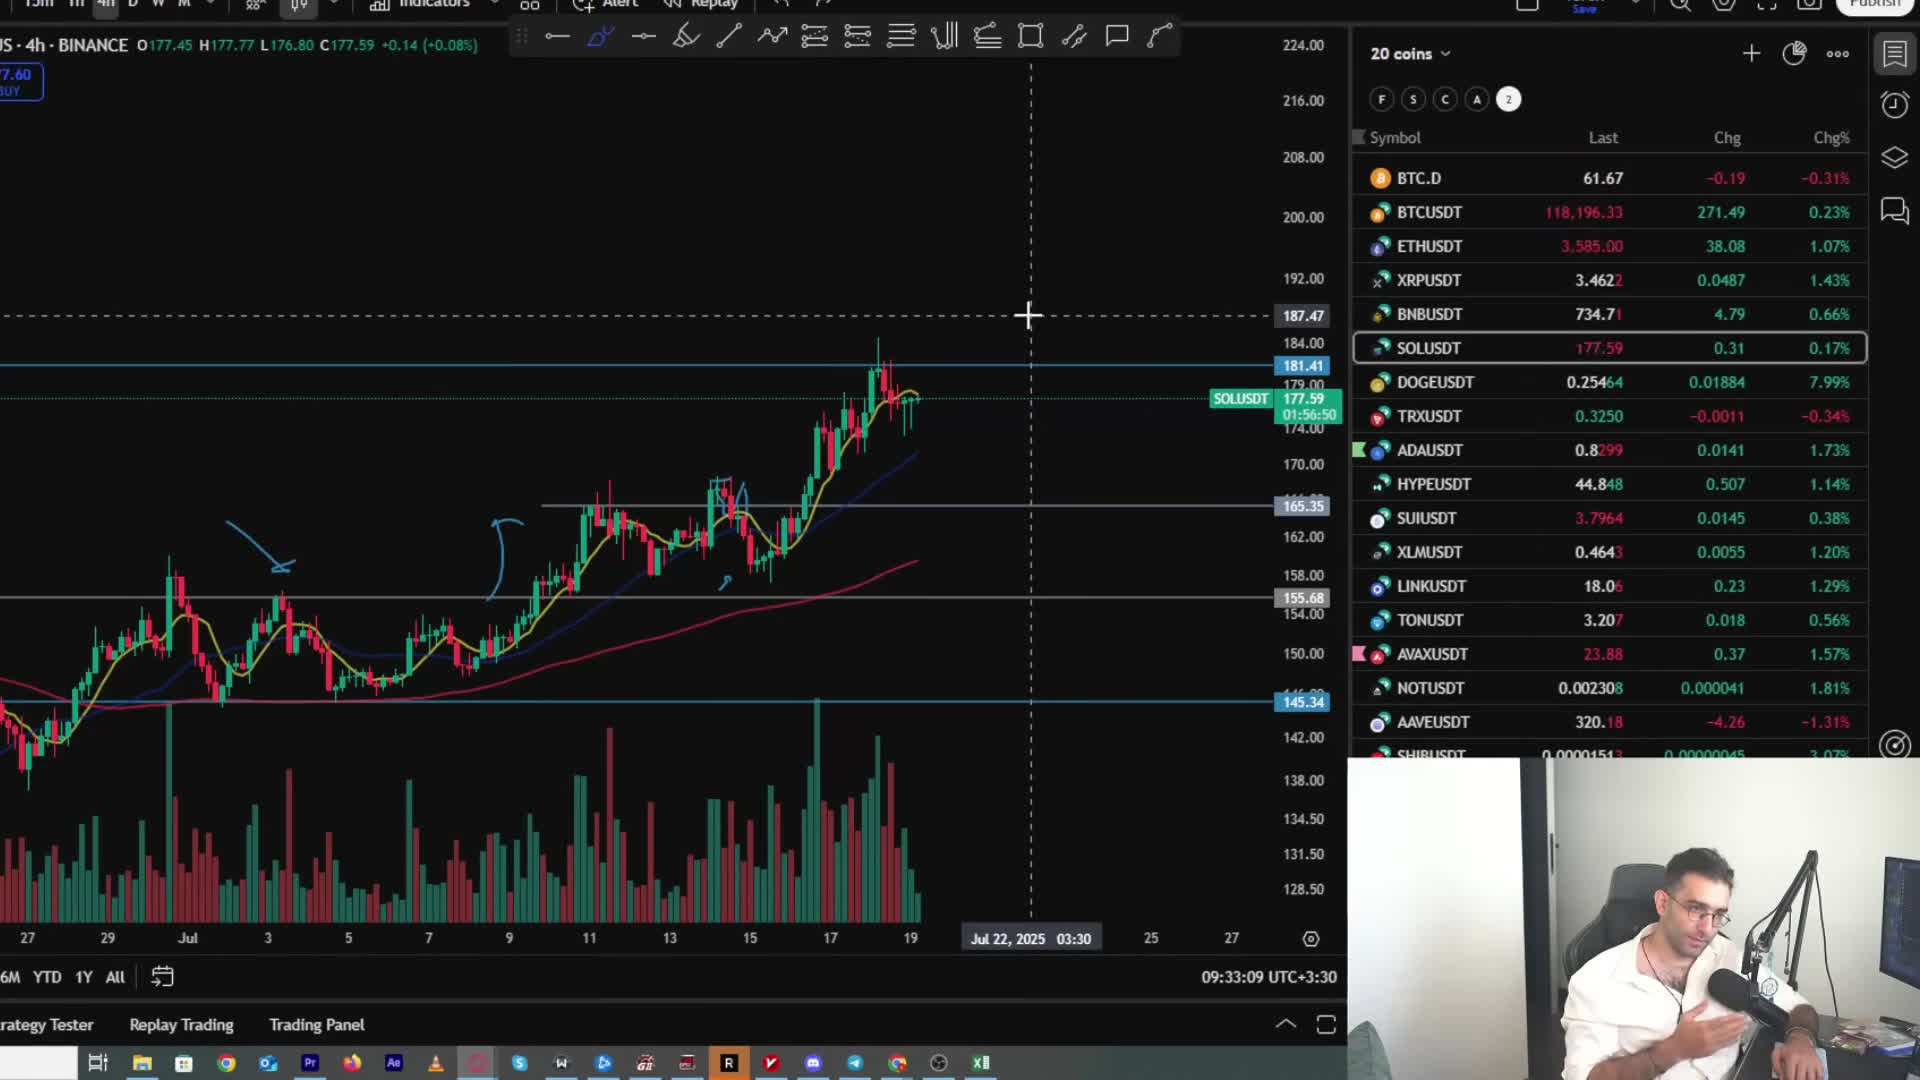
Task: Sort the watchlist by the Symbol column
Action: coord(1395,138)
